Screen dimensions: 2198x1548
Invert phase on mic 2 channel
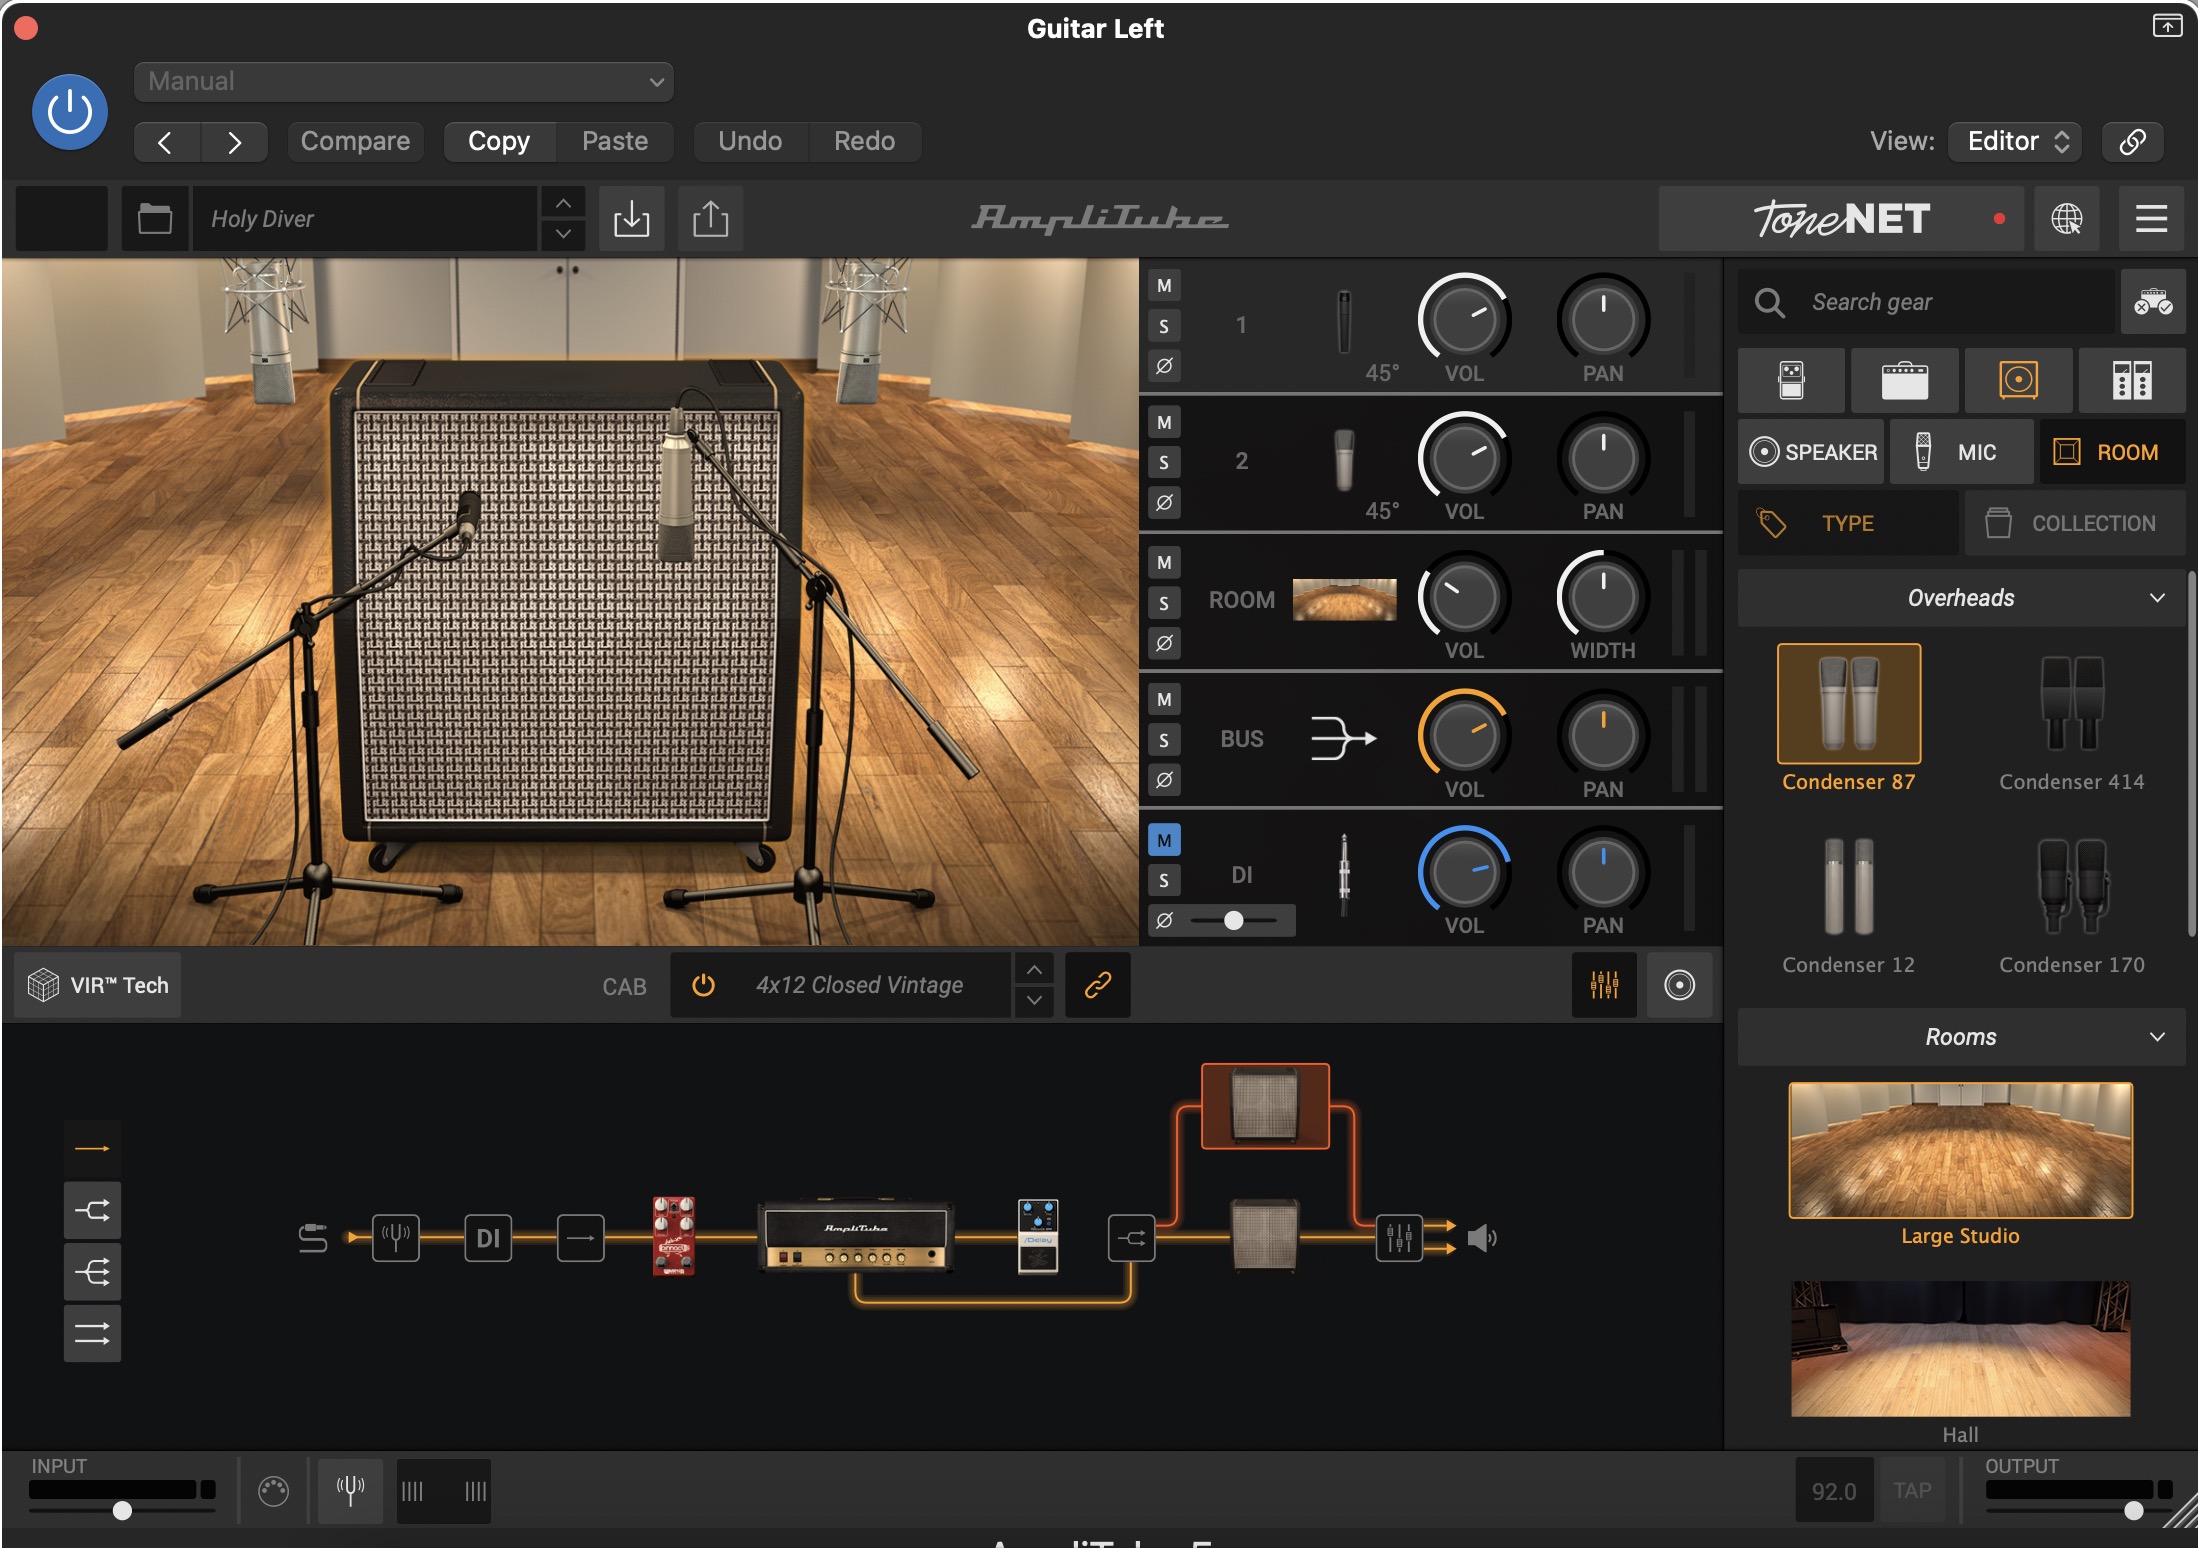(x=1164, y=502)
